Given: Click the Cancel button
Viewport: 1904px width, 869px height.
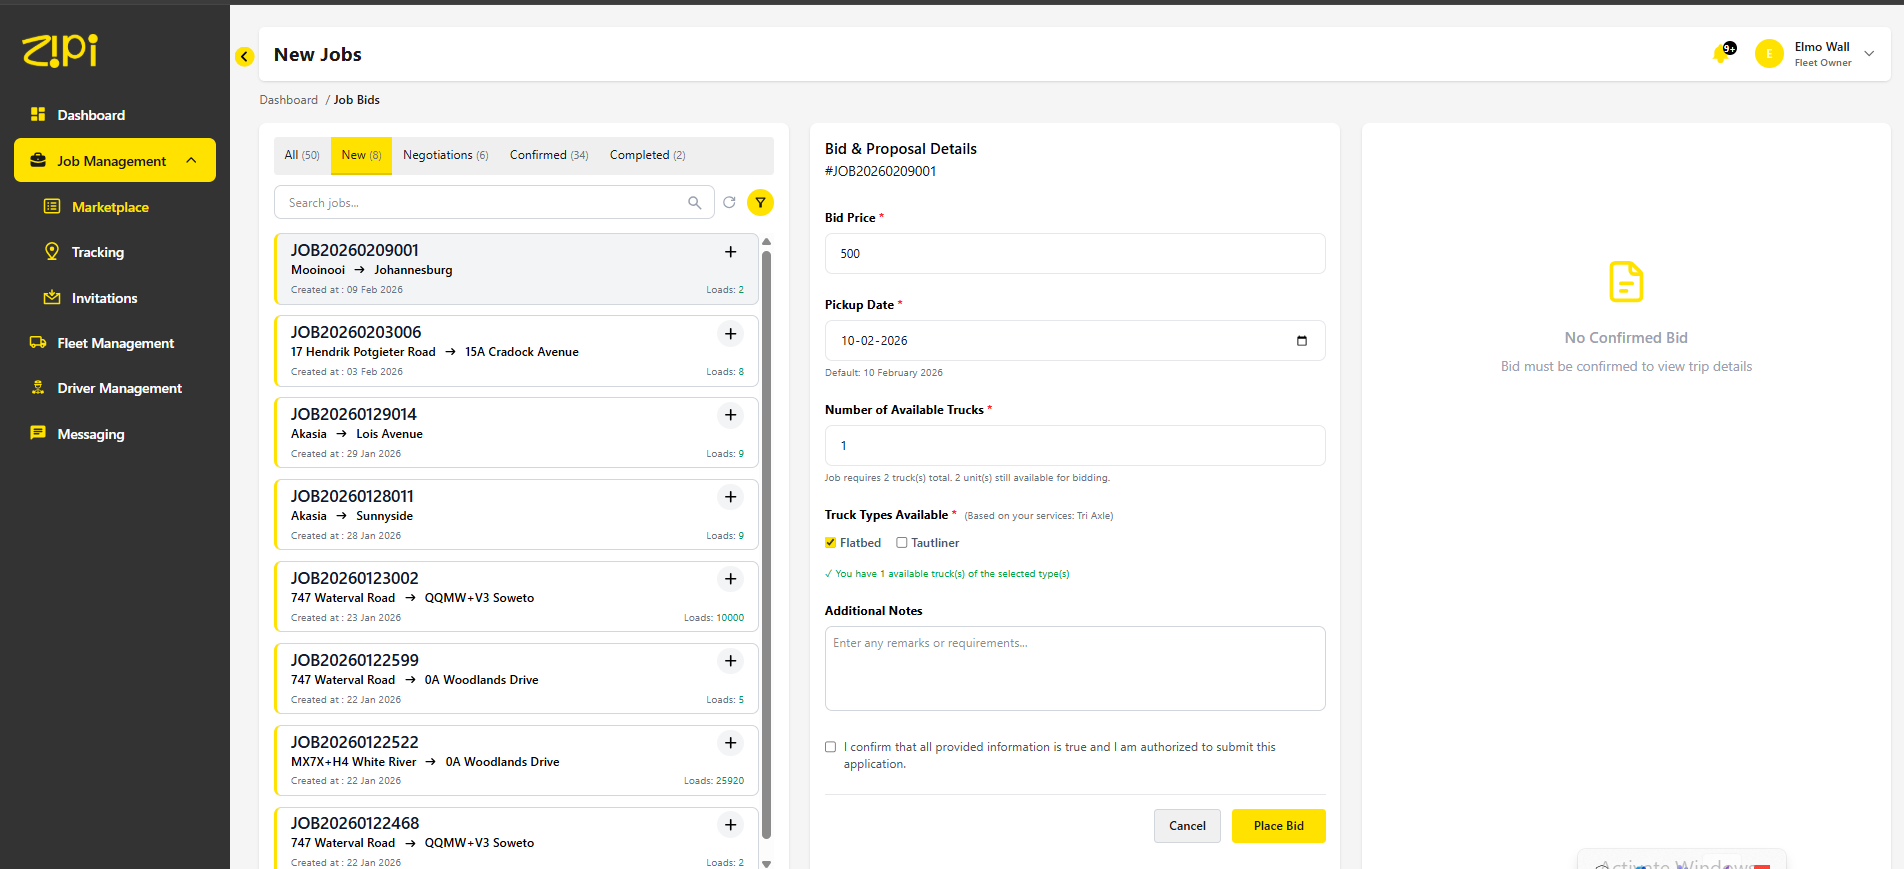Looking at the screenshot, I should tap(1187, 826).
